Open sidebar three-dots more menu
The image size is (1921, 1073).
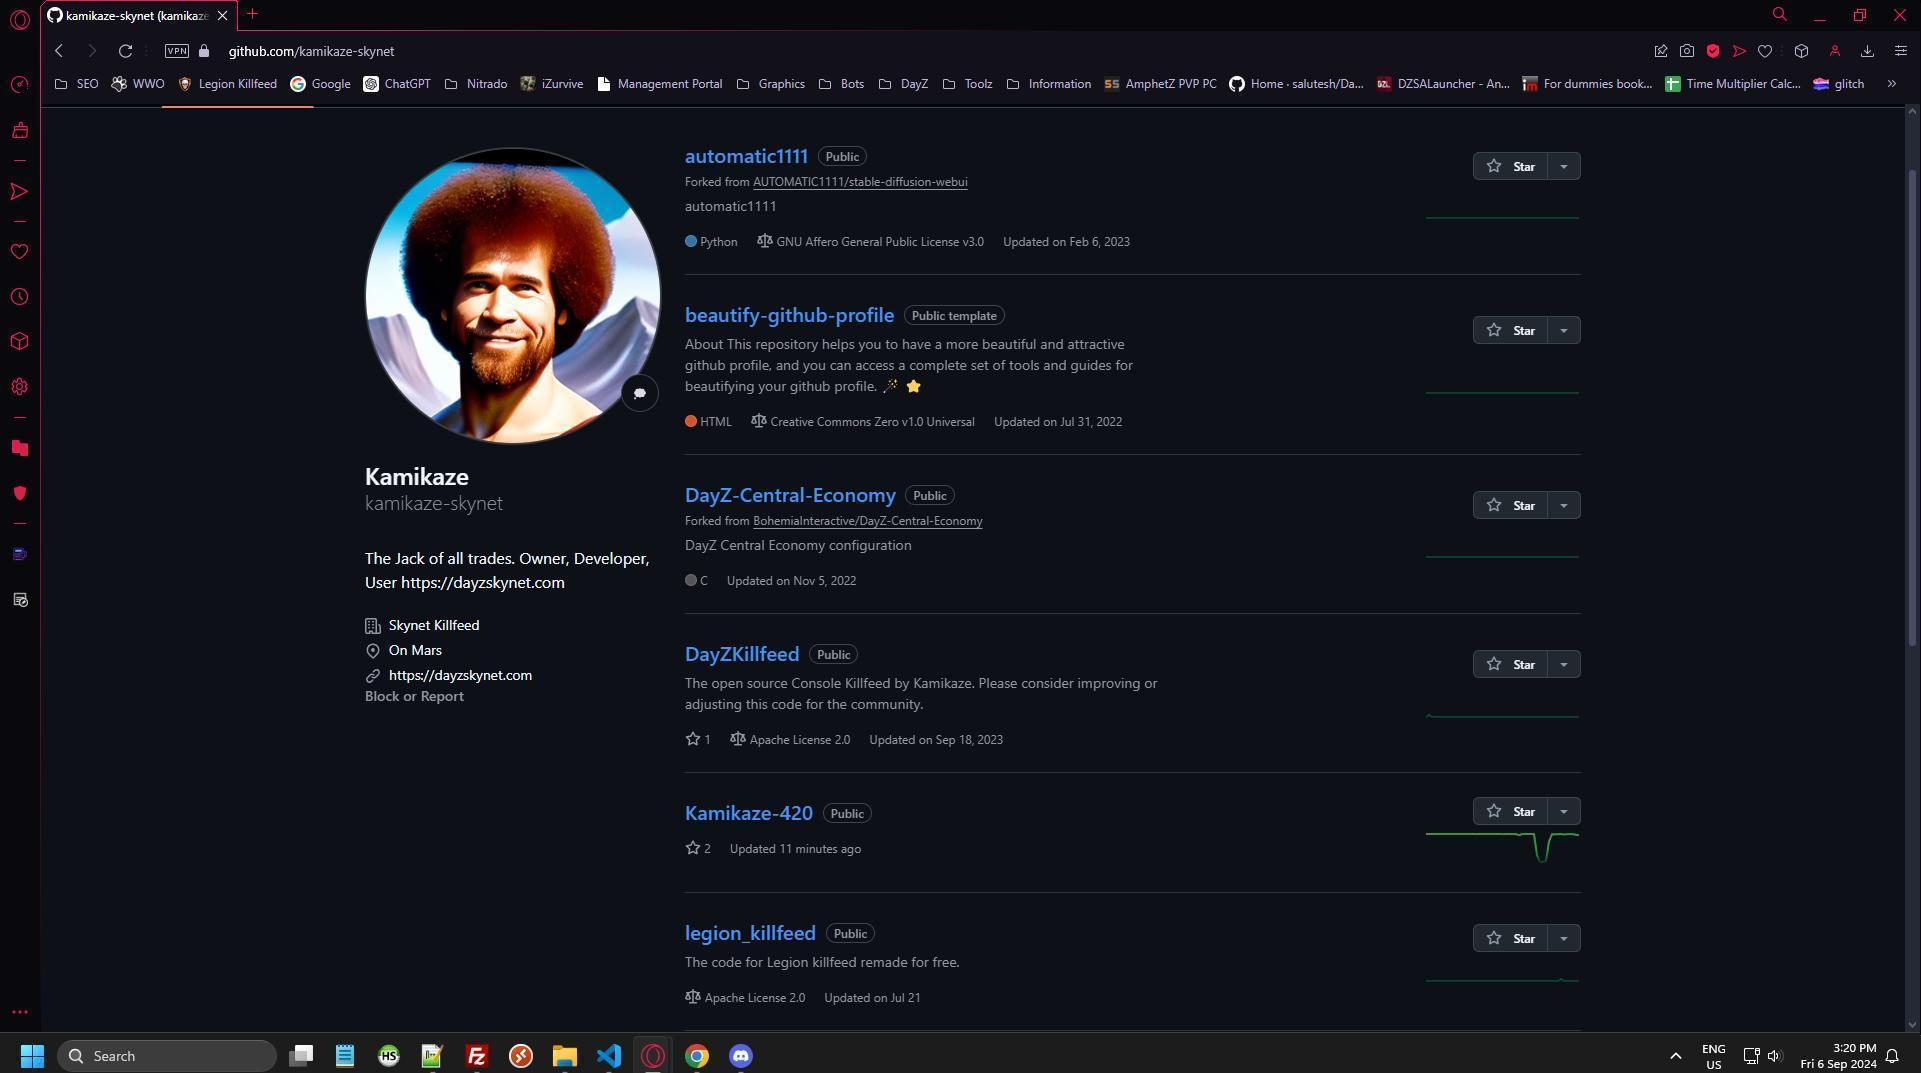point(19,1012)
